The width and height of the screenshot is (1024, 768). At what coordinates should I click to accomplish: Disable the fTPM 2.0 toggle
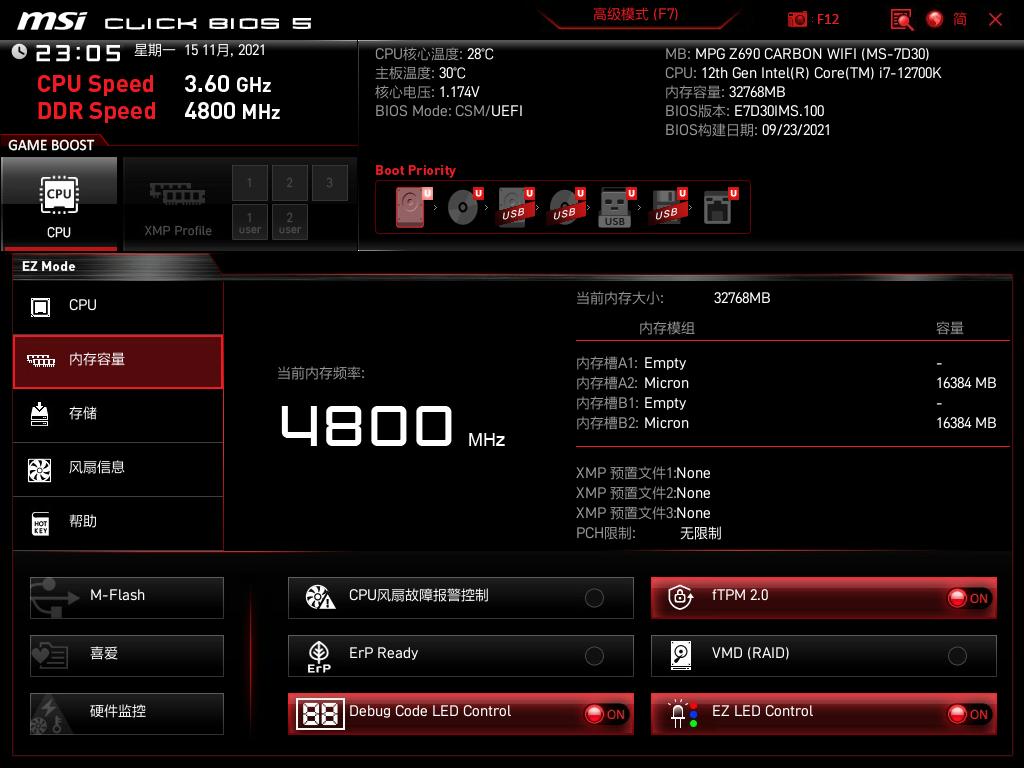[964, 596]
